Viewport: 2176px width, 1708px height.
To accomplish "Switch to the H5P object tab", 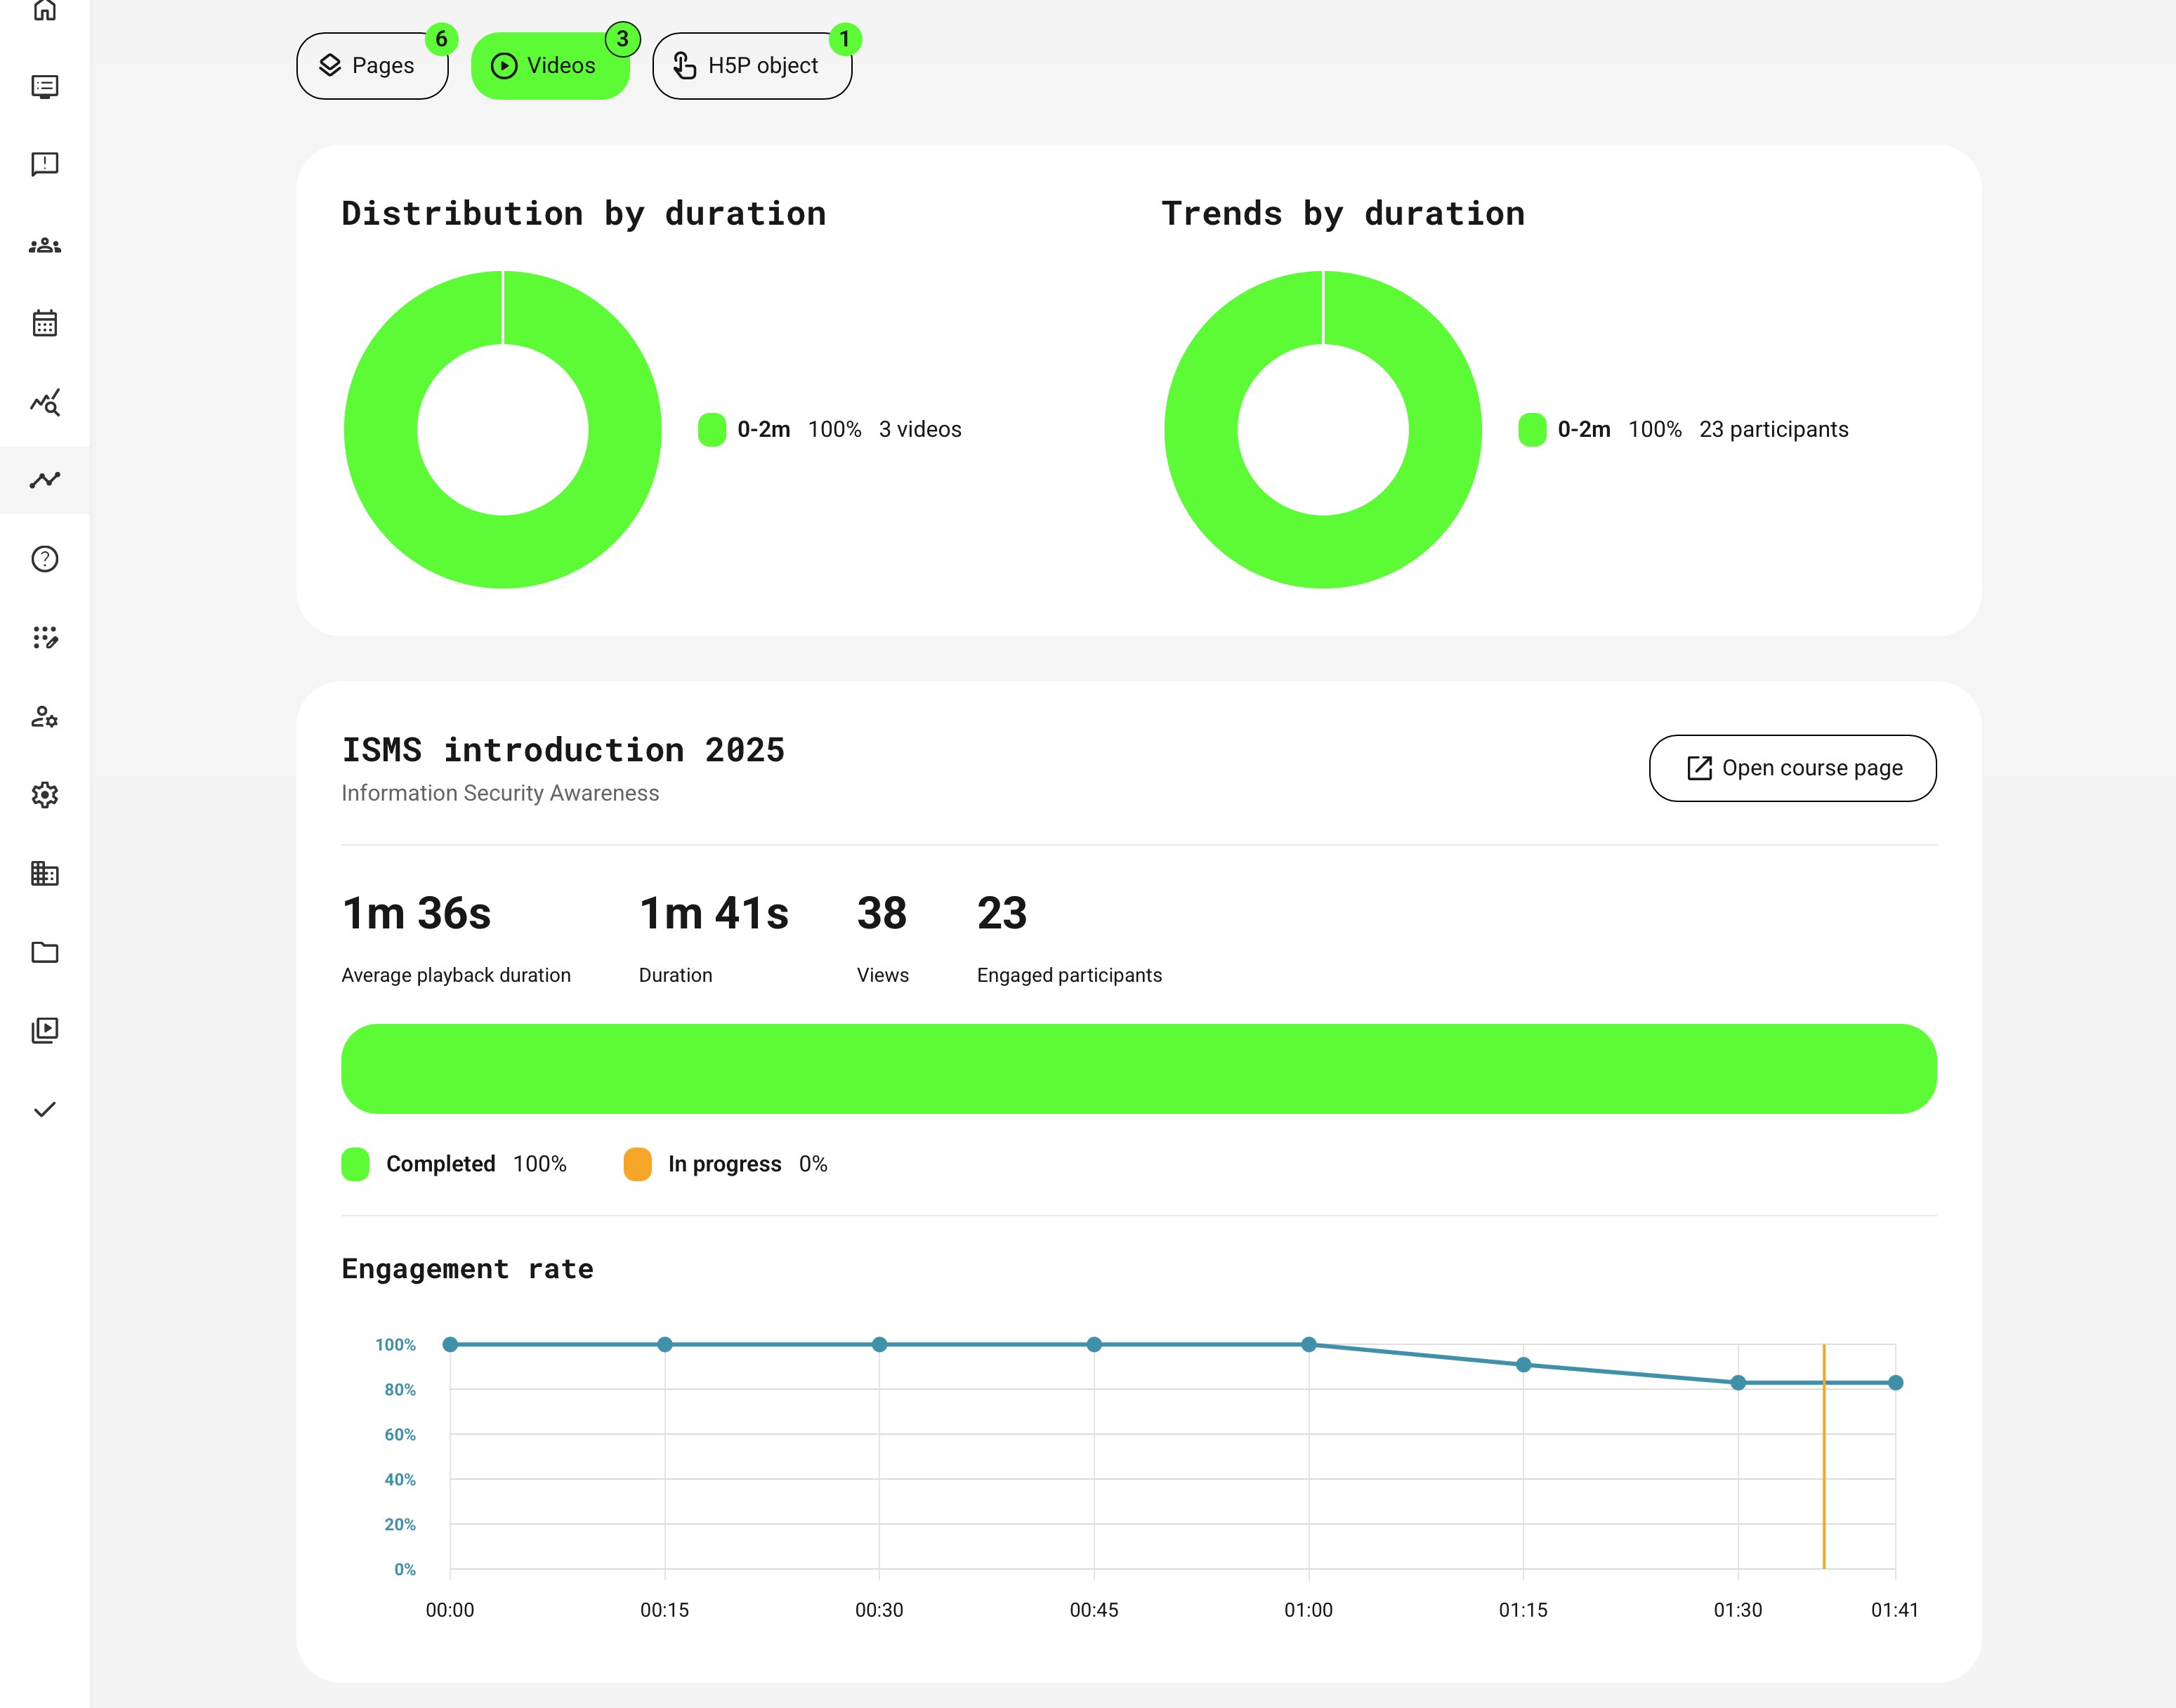I will tap(752, 65).
